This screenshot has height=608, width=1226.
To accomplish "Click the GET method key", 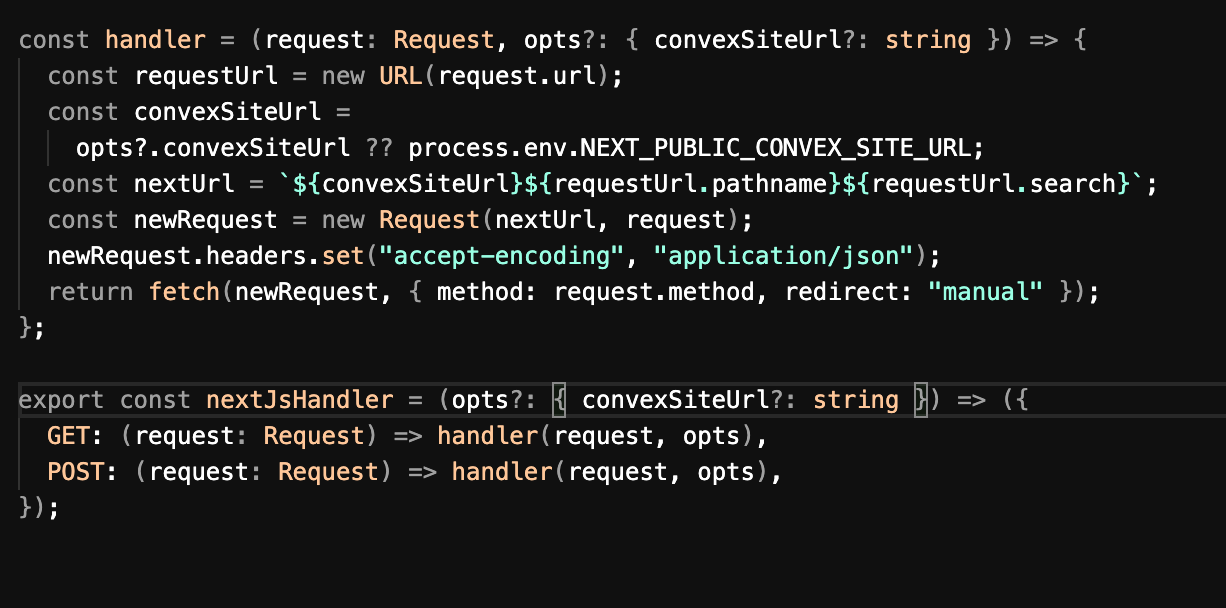I will pyautogui.click(x=69, y=436).
